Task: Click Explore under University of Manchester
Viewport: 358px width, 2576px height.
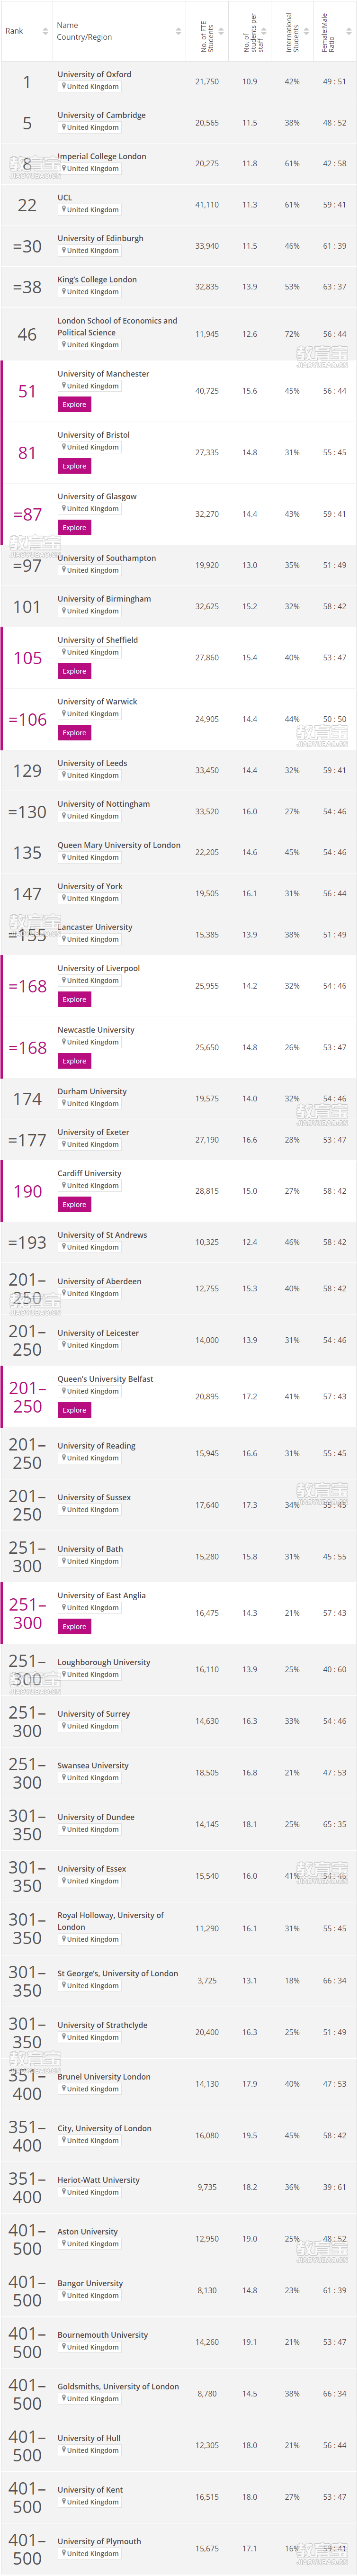Action: [x=74, y=405]
